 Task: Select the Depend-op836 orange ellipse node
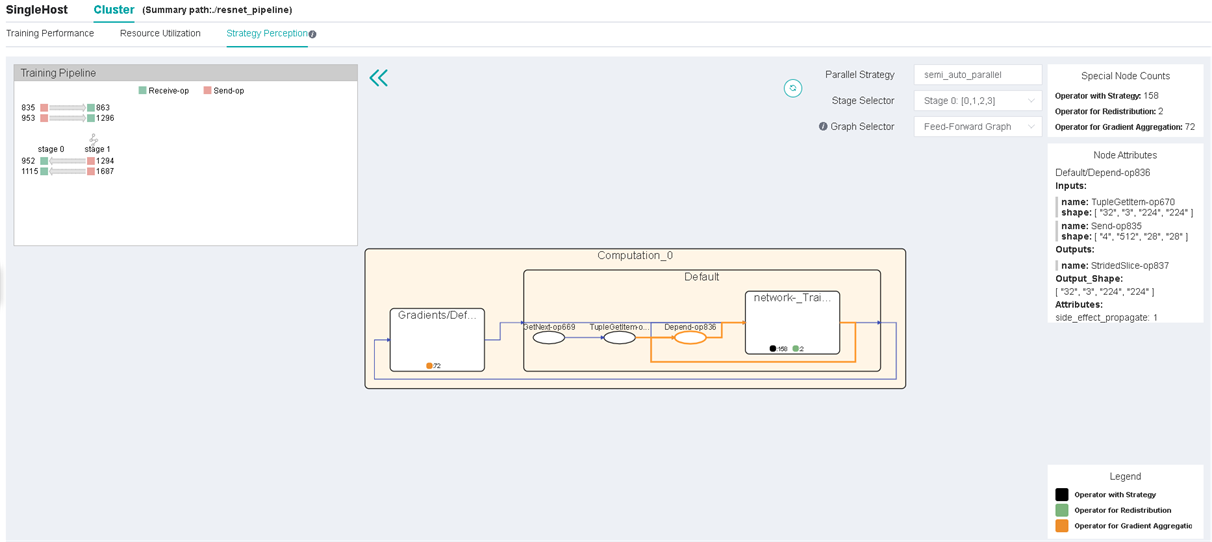[x=690, y=338]
